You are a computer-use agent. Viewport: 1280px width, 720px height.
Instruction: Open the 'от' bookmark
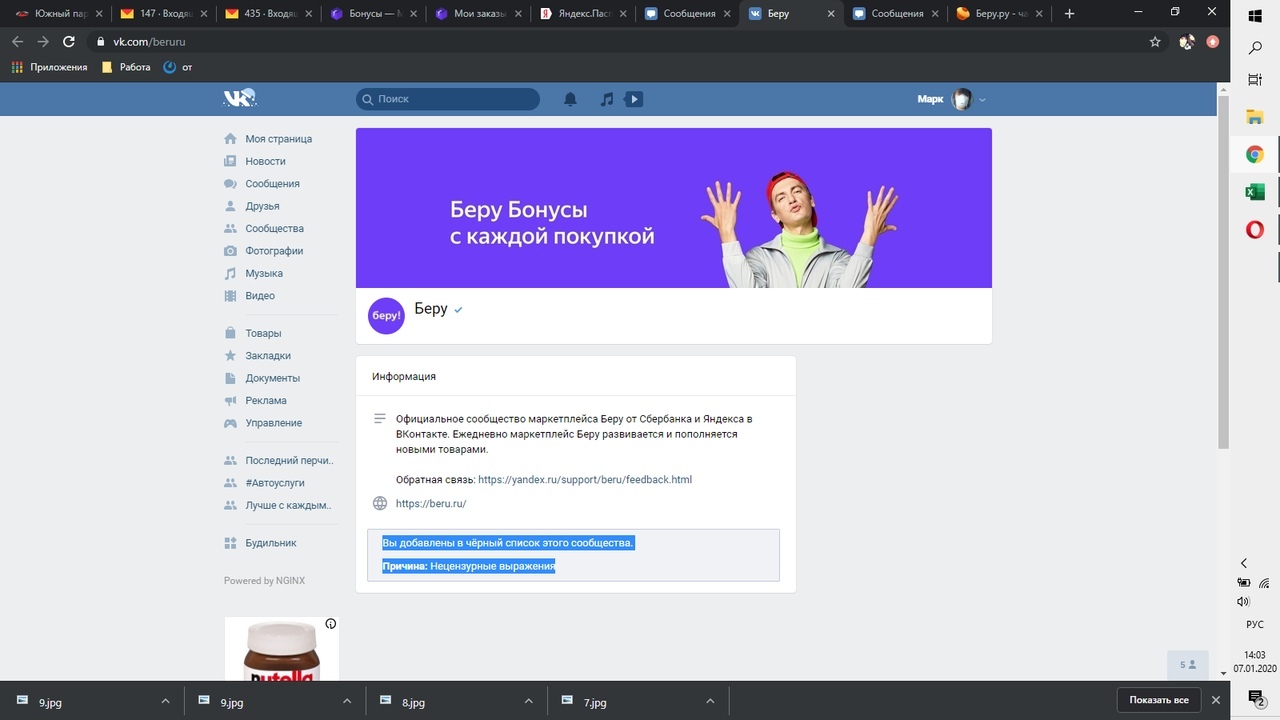tap(177, 67)
